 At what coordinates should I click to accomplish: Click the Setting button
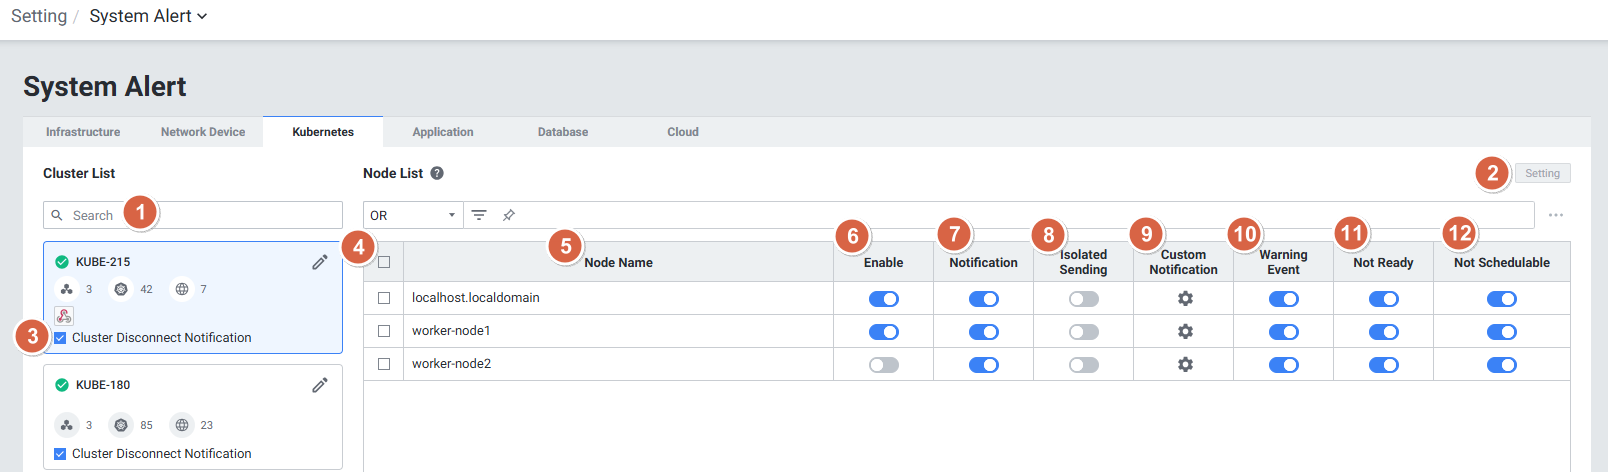pyautogui.click(x=1542, y=173)
